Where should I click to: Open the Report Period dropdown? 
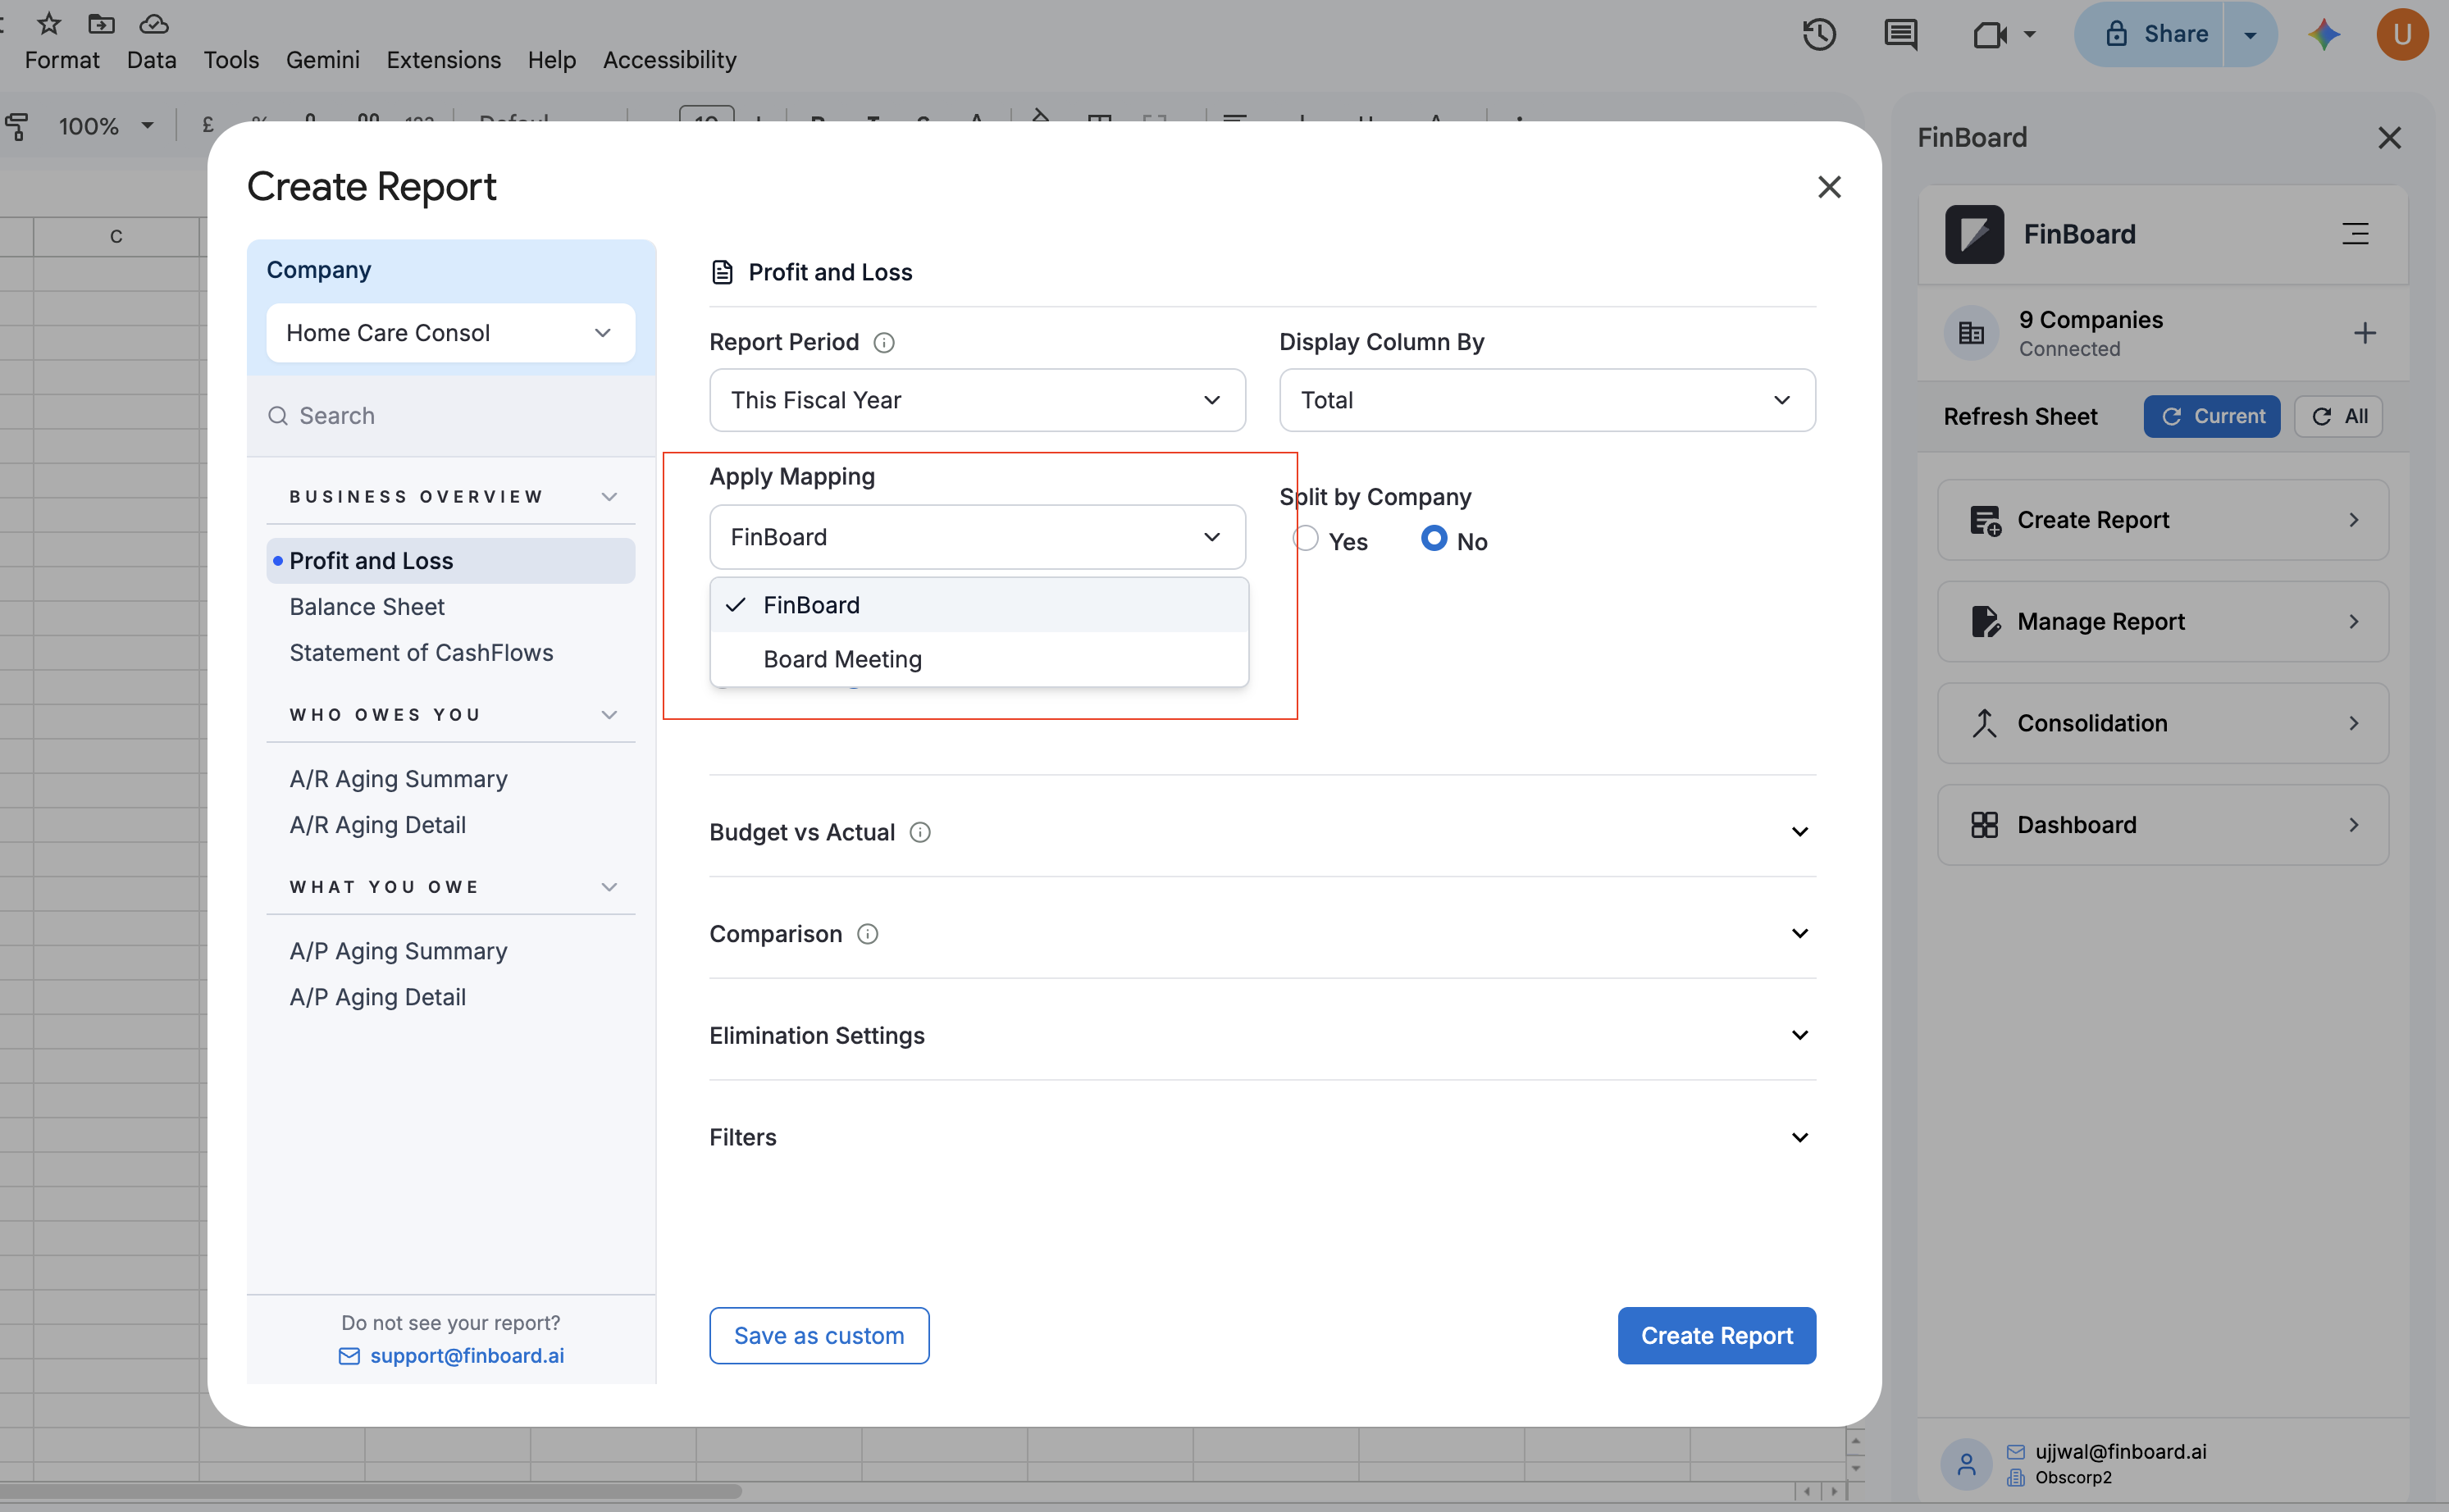click(977, 400)
